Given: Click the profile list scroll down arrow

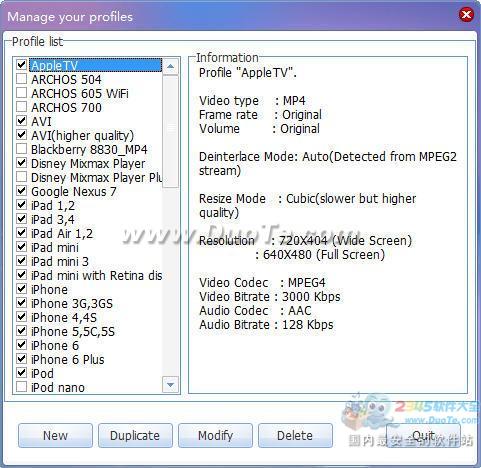Looking at the screenshot, I should click(x=170, y=385).
